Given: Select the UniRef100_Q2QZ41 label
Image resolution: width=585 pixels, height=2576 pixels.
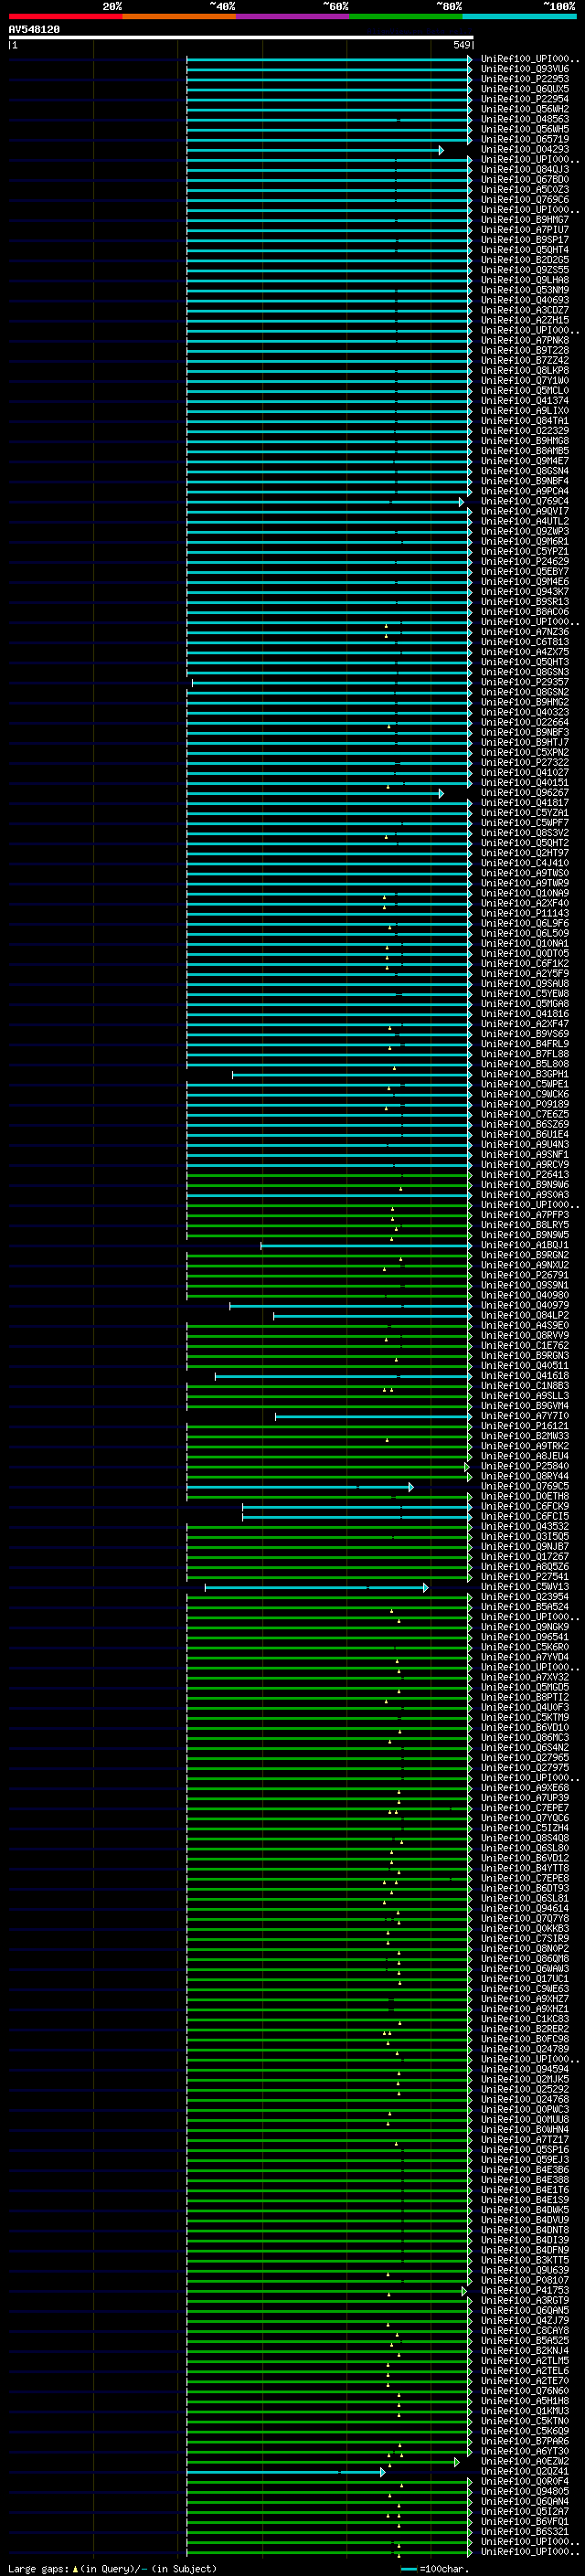Looking at the screenshot, I should 525,2471.
